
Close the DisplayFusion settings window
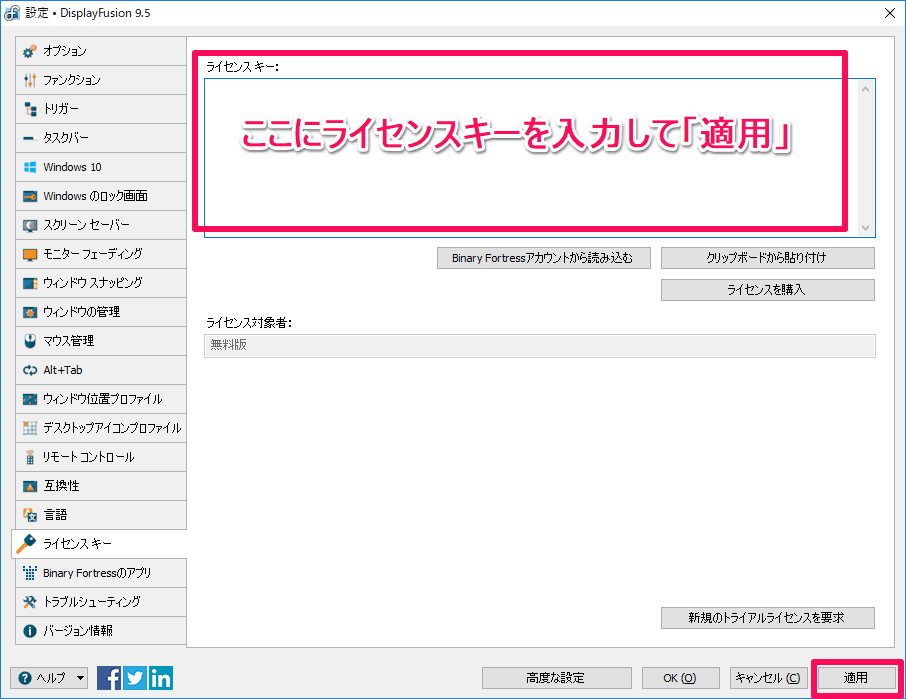tap(890, 13)
